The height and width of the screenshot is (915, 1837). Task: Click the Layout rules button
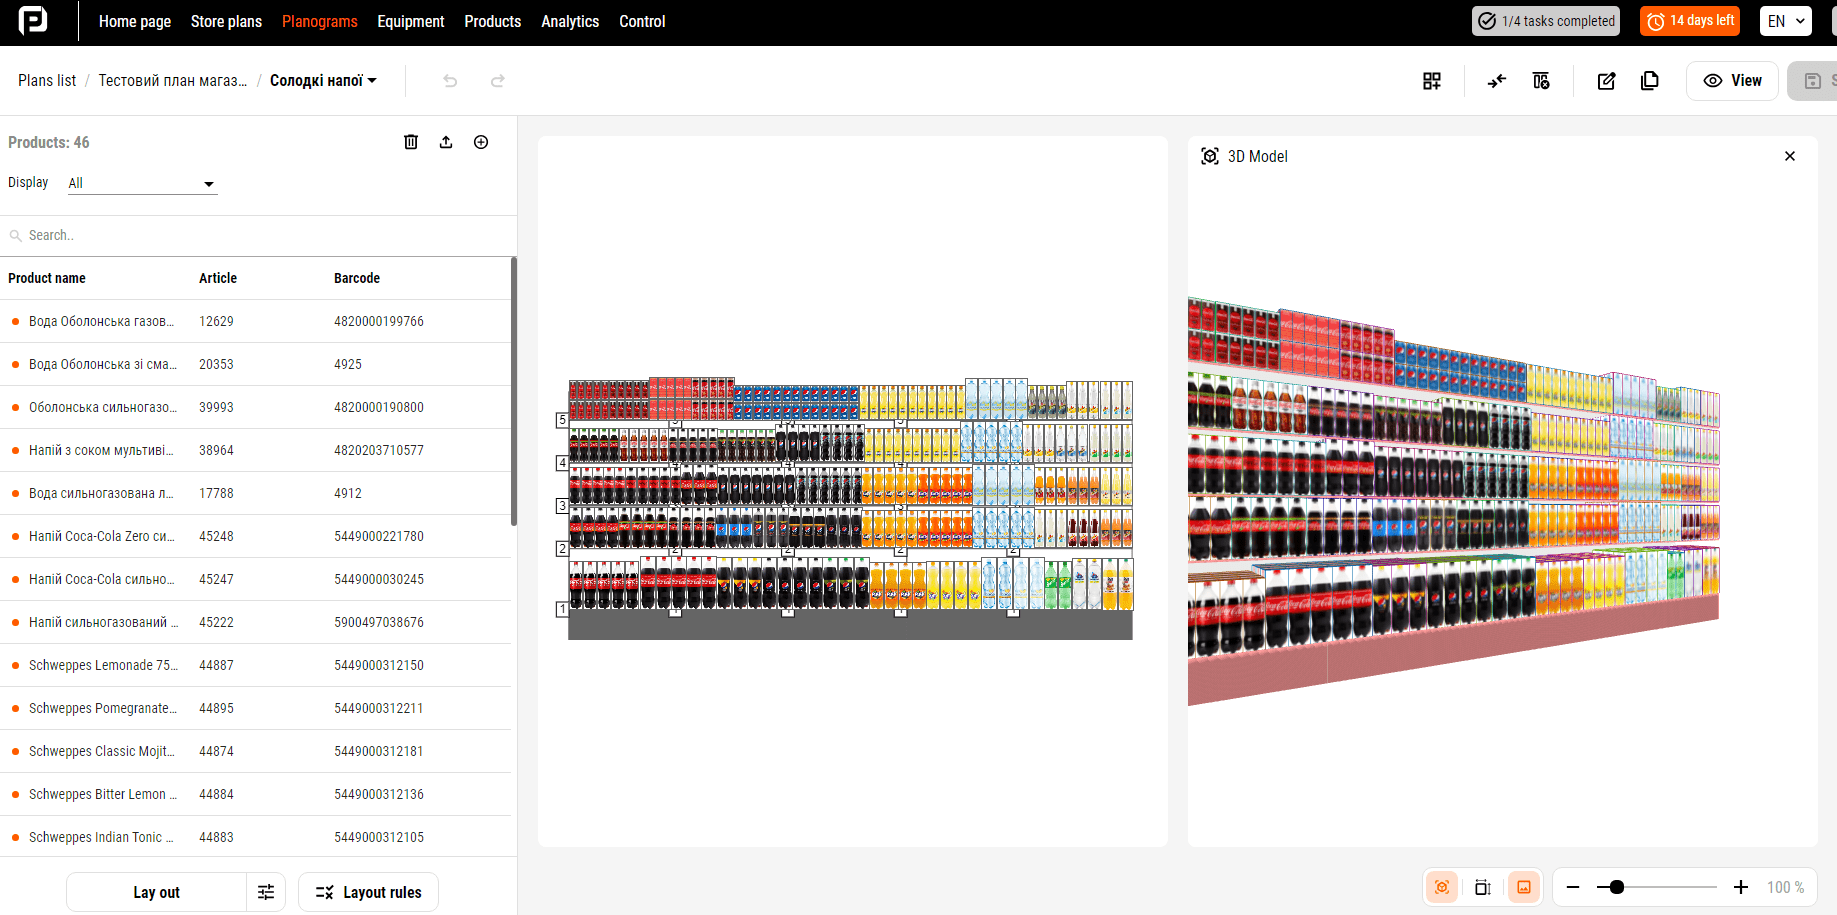[368, 892]
